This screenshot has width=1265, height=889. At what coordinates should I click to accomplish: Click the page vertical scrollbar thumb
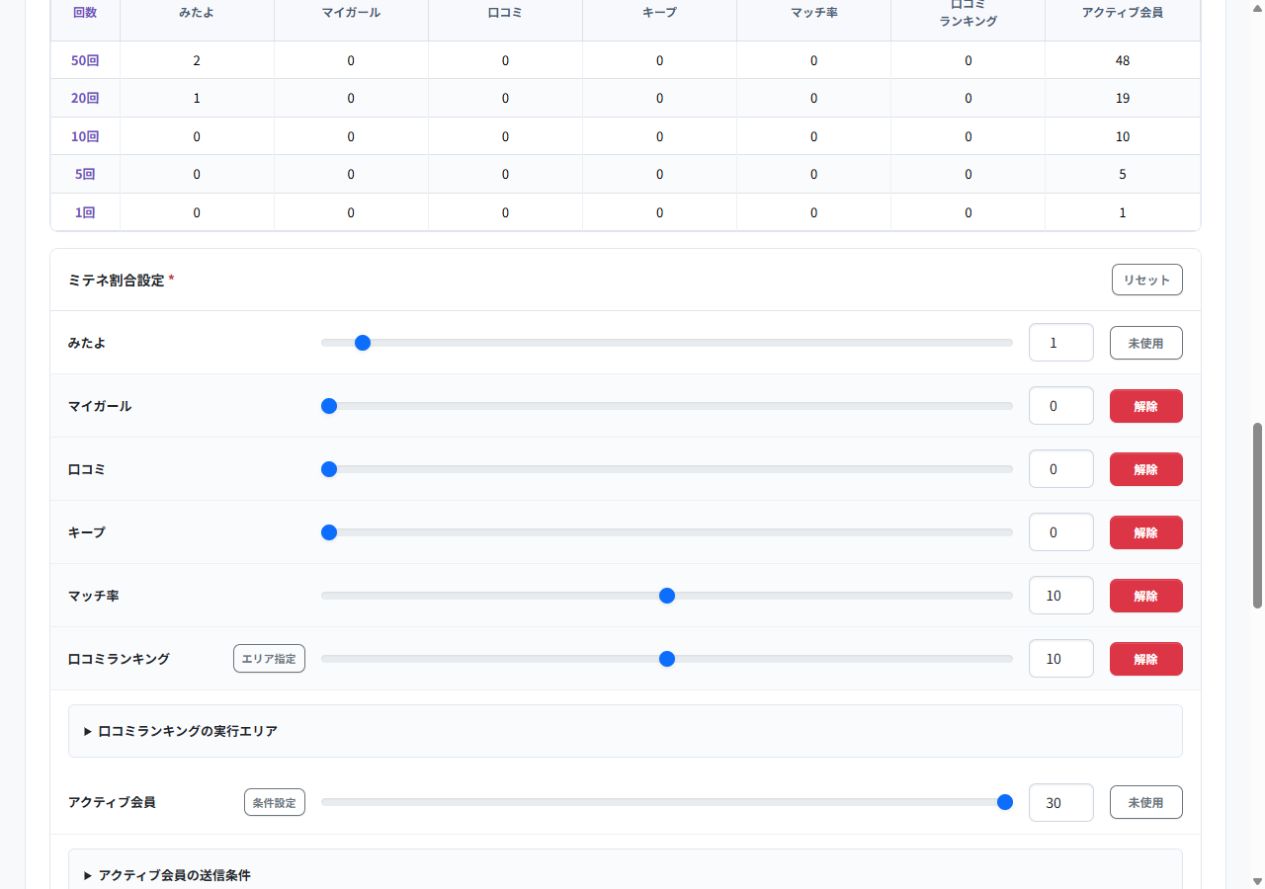point(1257,515)
